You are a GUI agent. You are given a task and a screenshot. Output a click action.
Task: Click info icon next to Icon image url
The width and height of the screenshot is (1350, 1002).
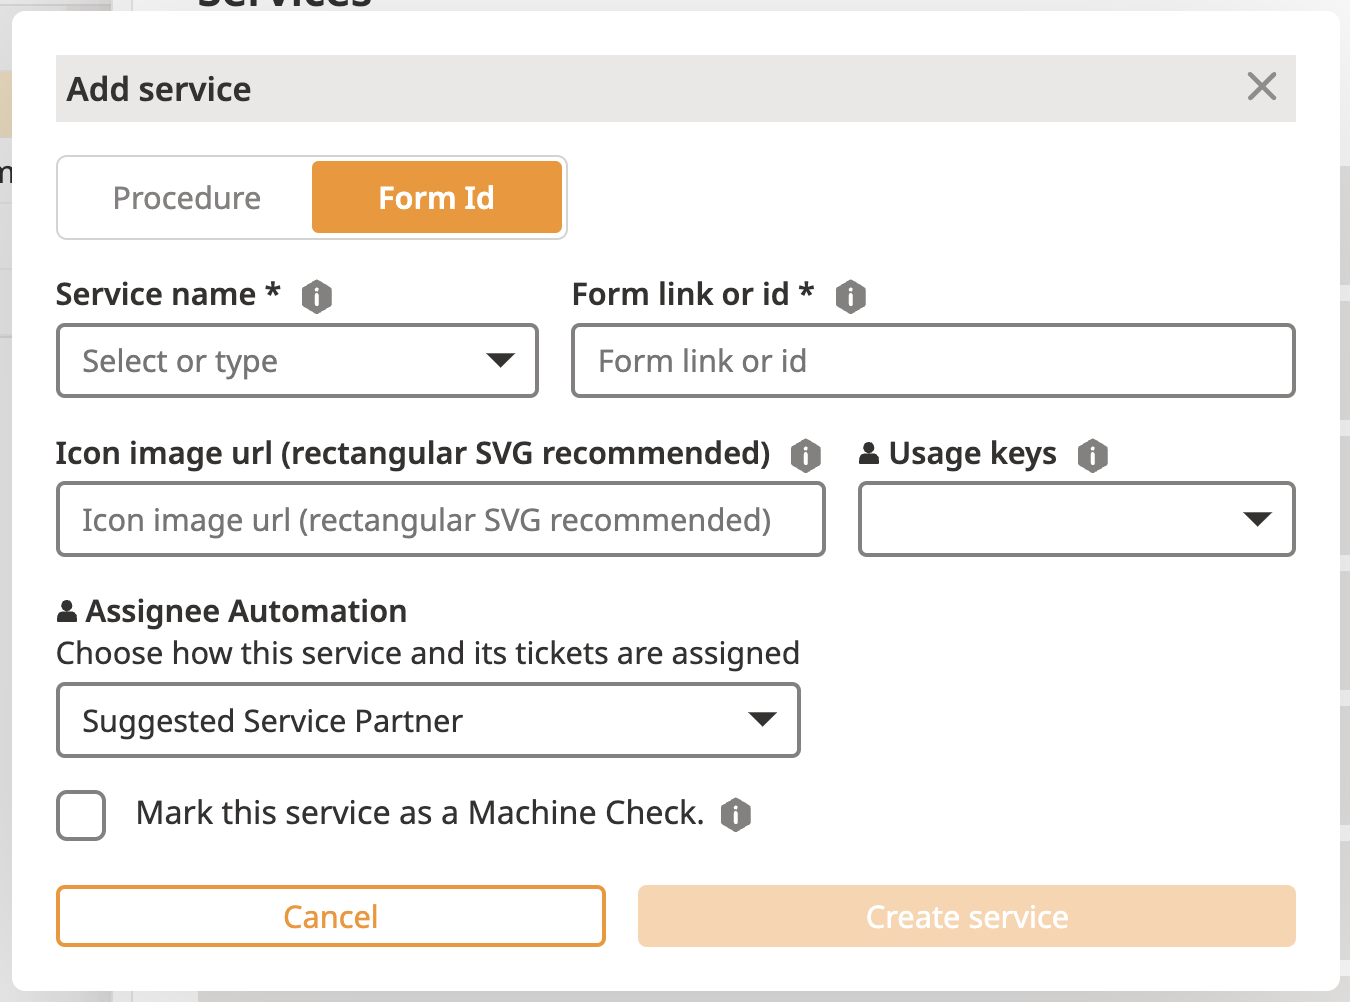pos(805,455)
